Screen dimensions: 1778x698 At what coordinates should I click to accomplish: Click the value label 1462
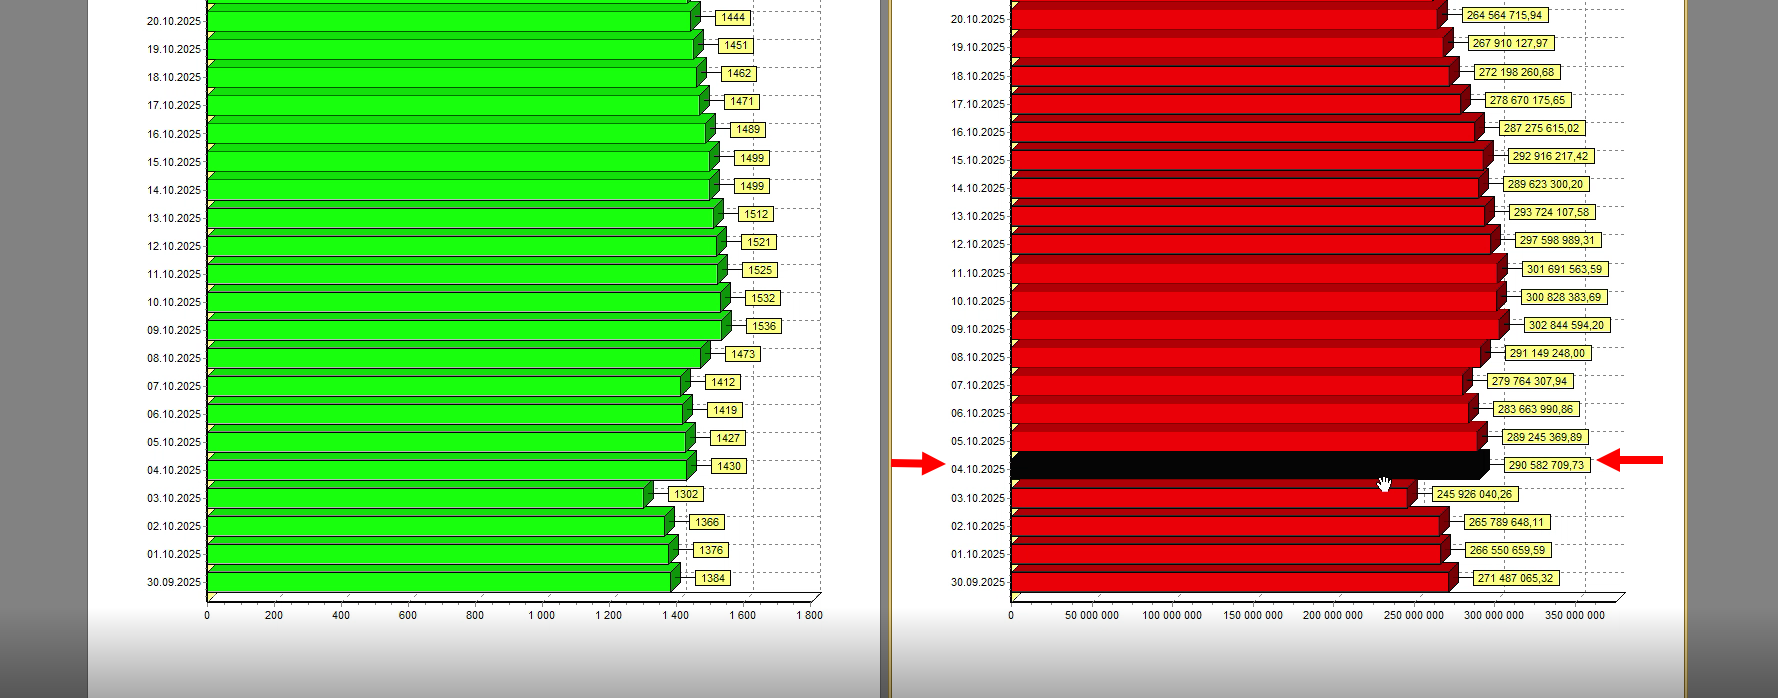tap(739, 73)
